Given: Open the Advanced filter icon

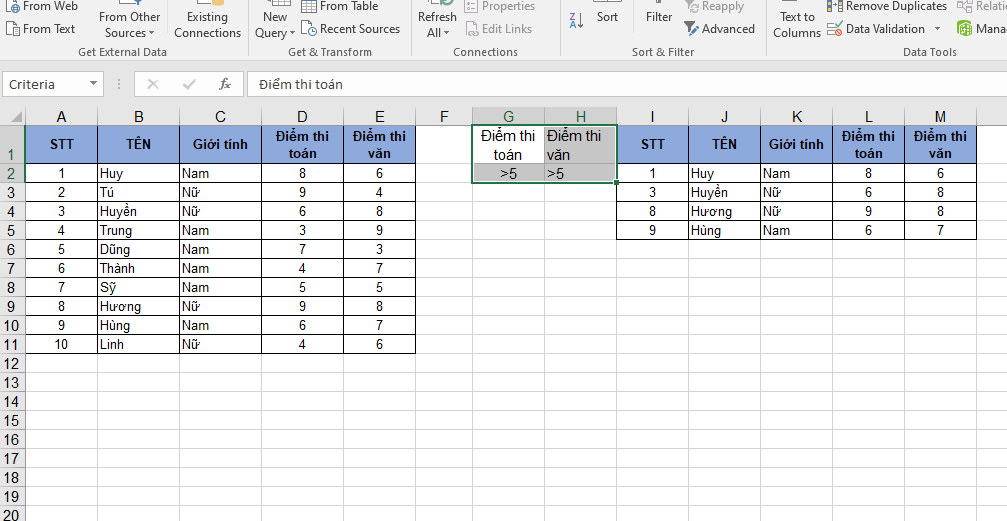Looking at the screenshot, I should click(x=692, y=29).
